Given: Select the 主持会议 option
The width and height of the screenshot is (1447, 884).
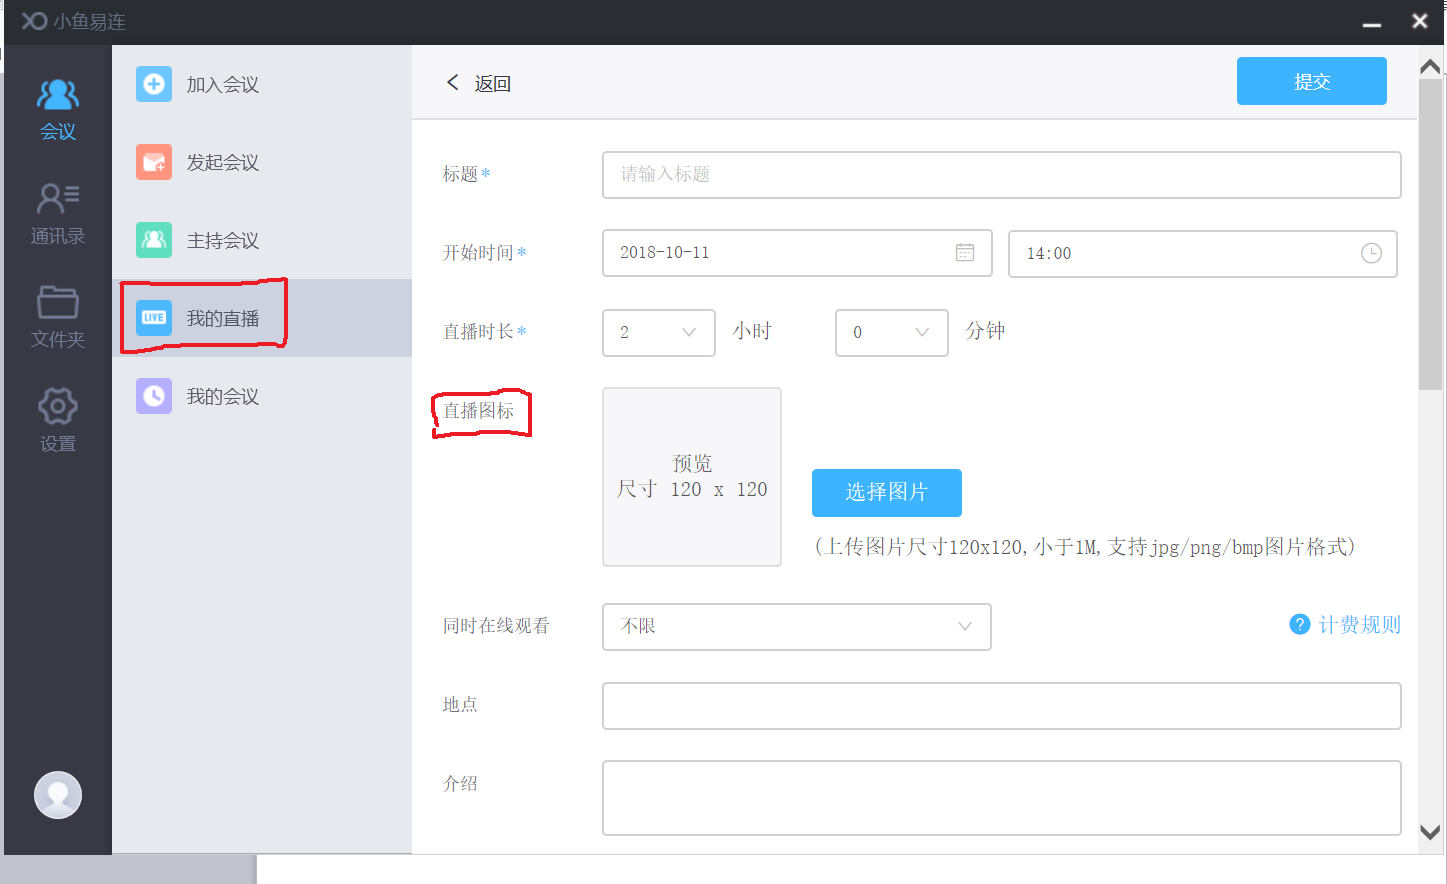Looking at the screenshot, I should pos(224,240).
